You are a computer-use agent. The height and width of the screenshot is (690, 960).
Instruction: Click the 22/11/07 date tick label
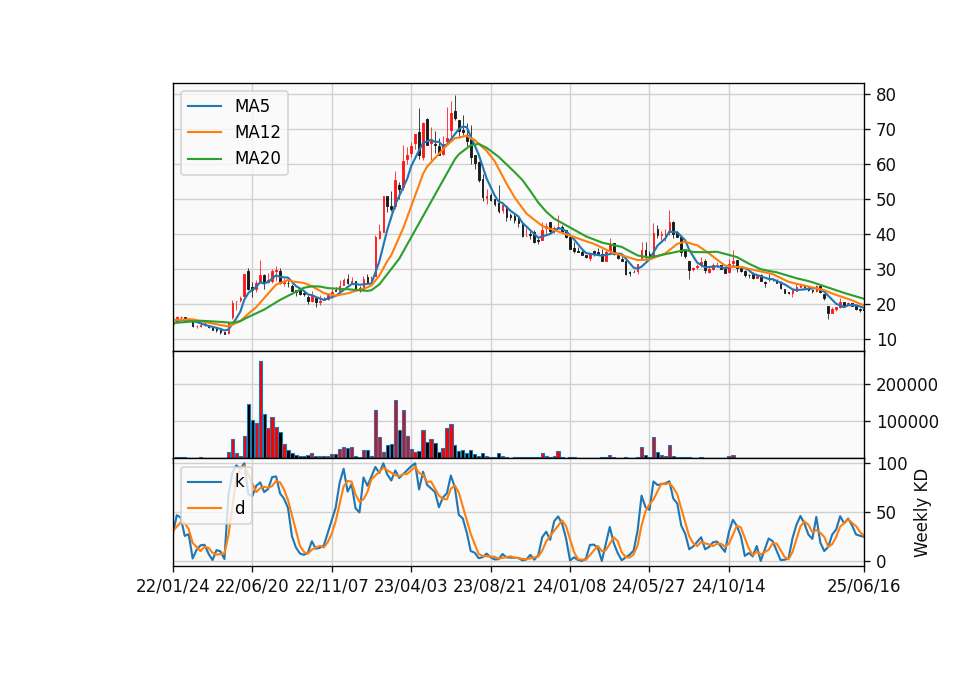[x=332, y=586]
